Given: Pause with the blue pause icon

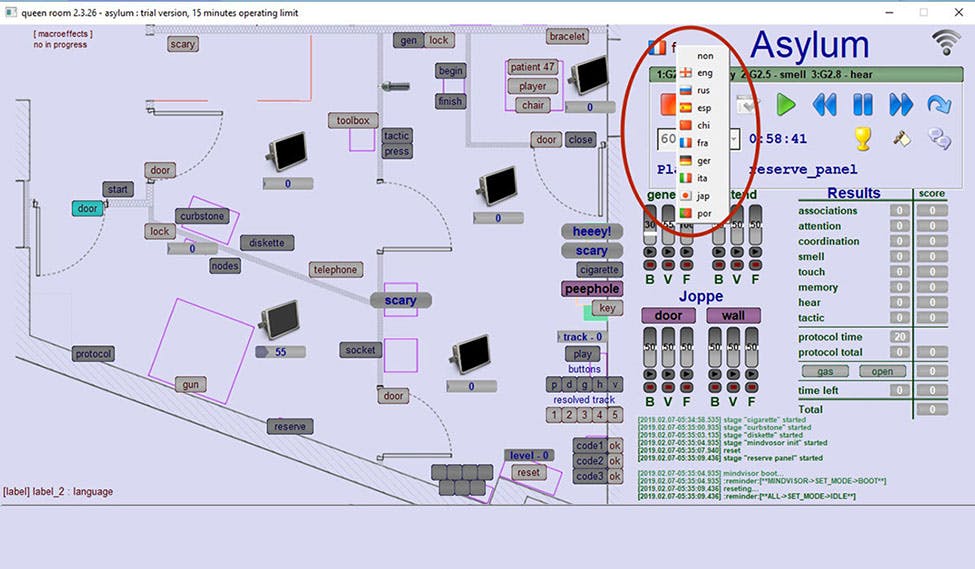Looking at the screenshot, I should point(862,104).
